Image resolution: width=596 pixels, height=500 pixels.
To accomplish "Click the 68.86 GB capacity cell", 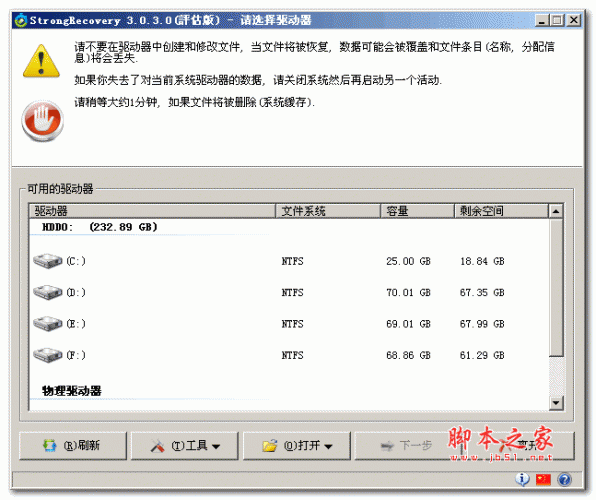I will click(408, 355).
